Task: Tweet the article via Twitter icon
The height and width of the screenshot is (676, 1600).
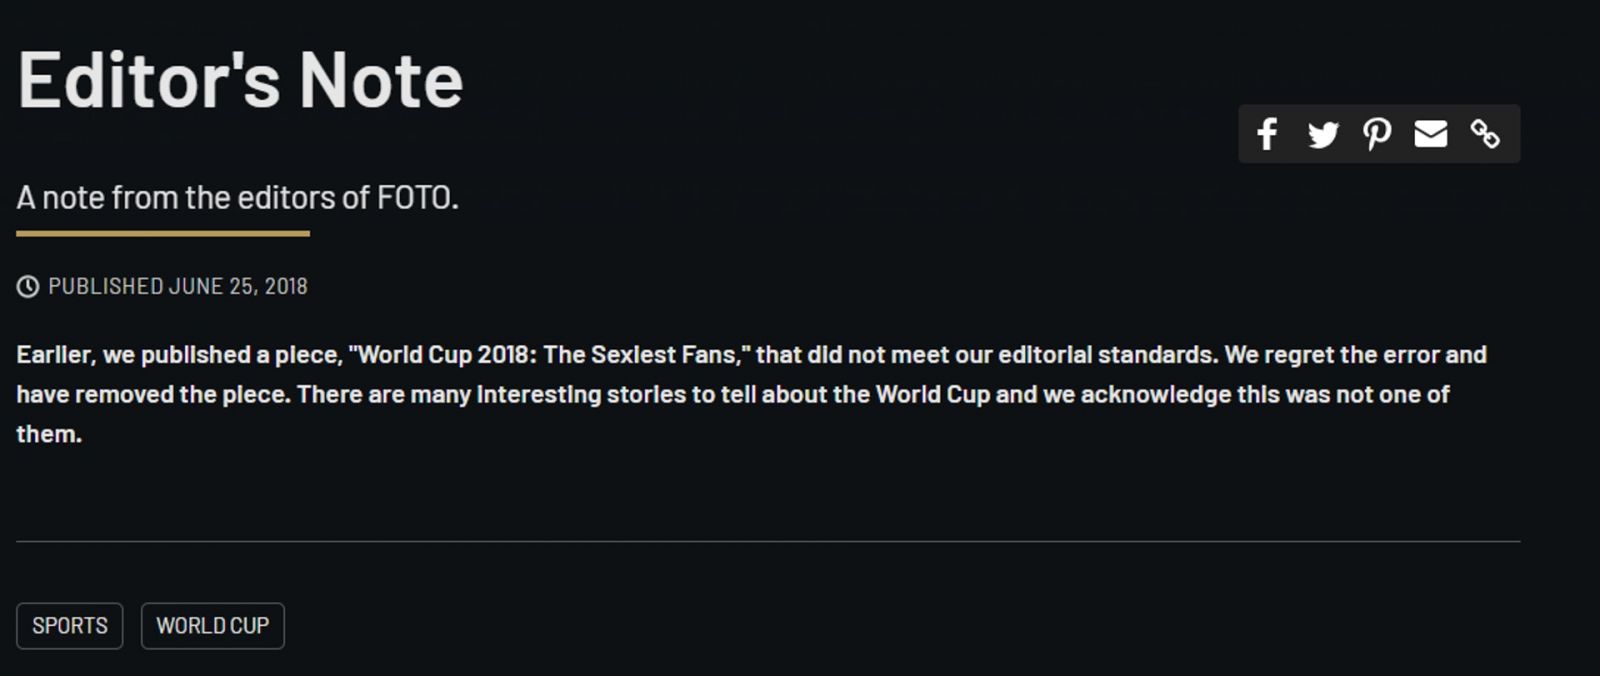Action: [x=1323, y=134]
